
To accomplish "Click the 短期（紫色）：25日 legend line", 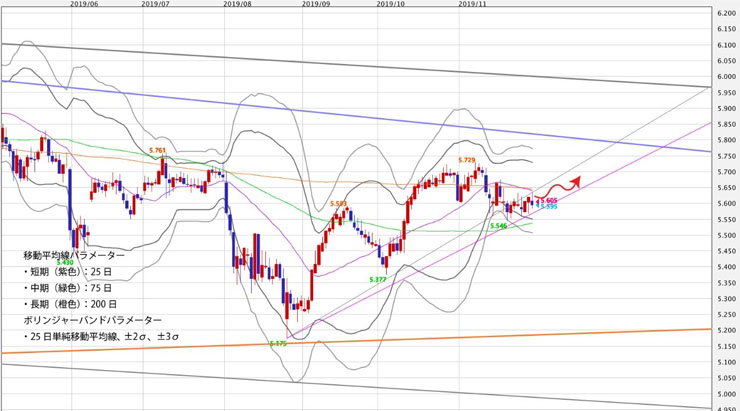I will pos(68,272).
